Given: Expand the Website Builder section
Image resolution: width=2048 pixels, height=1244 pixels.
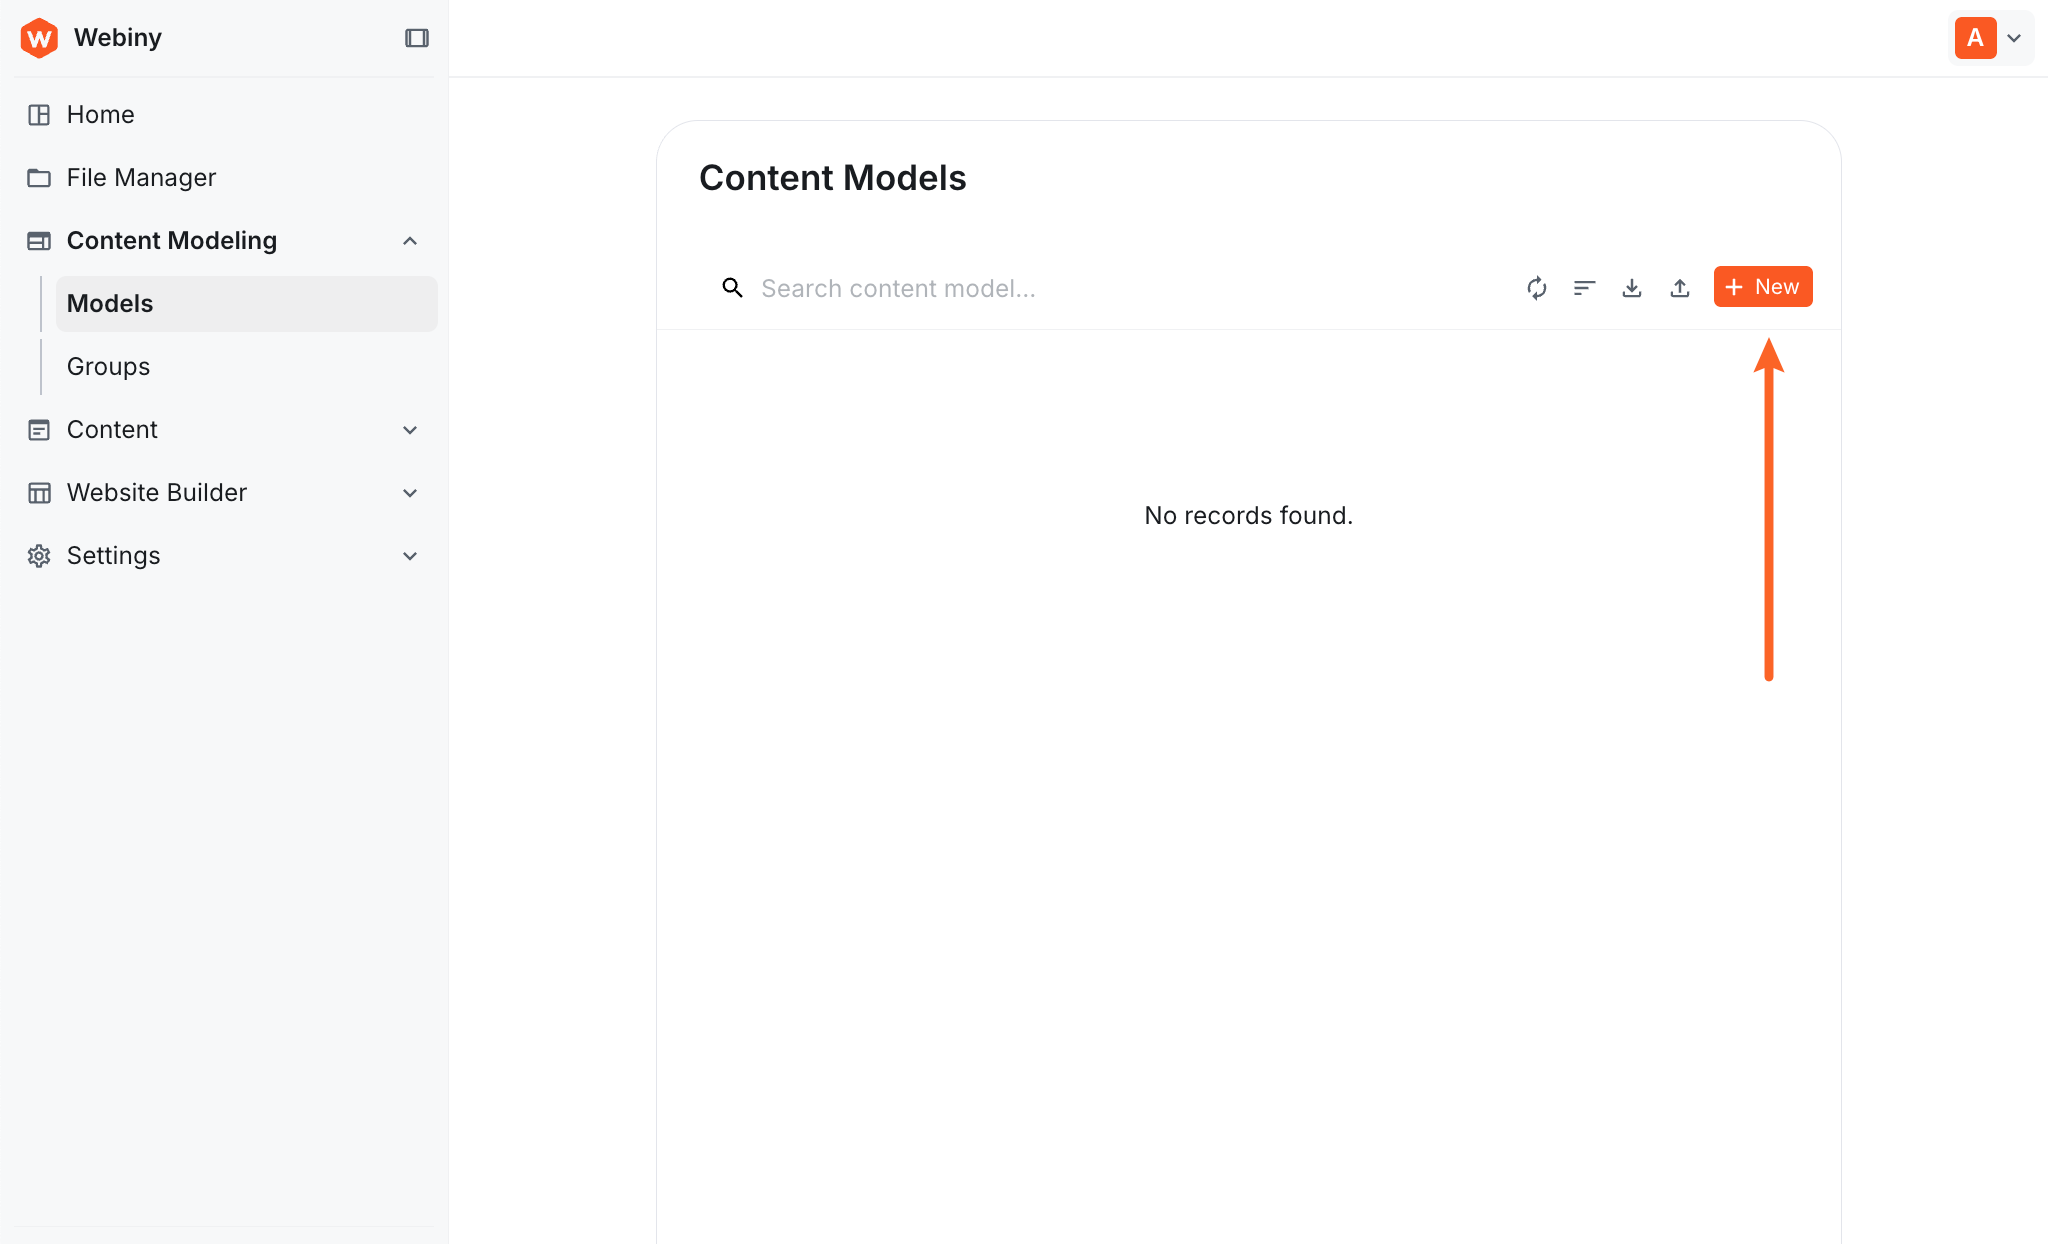Looking at the screenshot, I should tap(410, 492).
